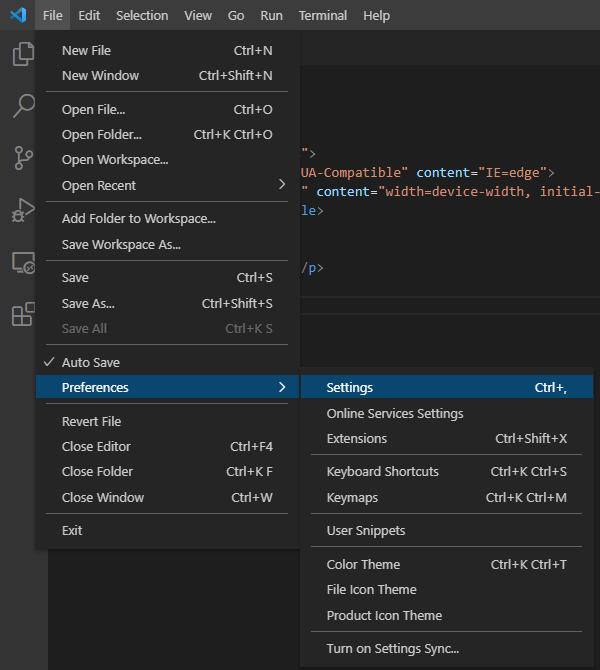Open Online Services Settings

(447, 414)
